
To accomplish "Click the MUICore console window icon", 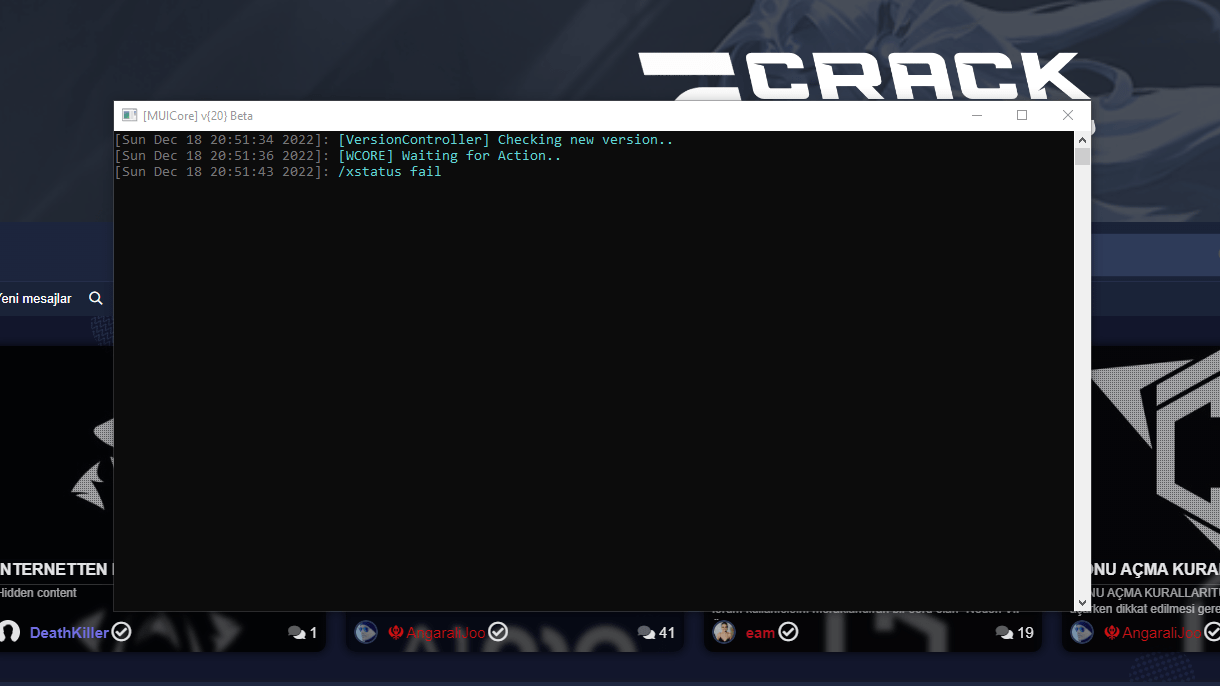I will (x=129, y=116).
